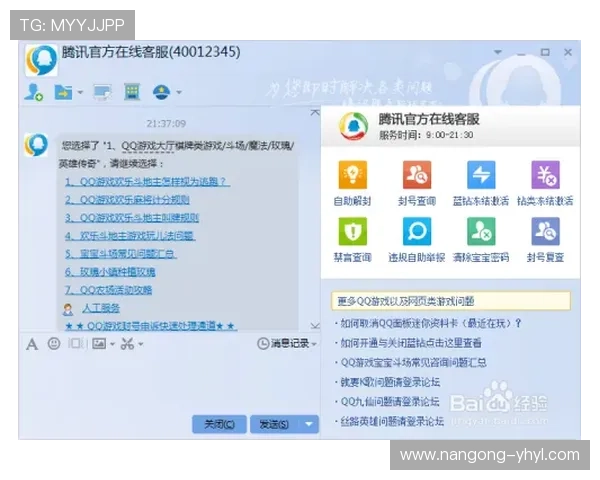The width and height of the screenshot is (600, 480).
Task: Click the scissors screenshot icon
Action: pyautogui.click(x=127, y=344)
